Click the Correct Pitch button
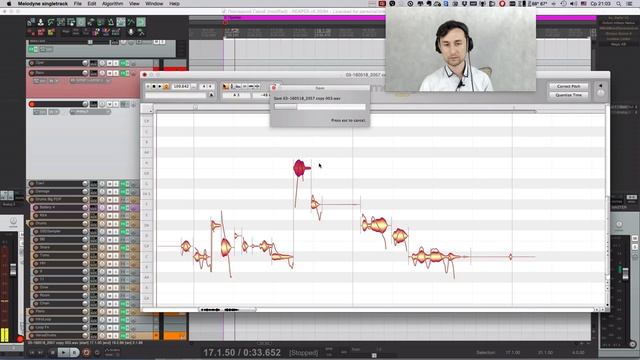 click(569, 87)
